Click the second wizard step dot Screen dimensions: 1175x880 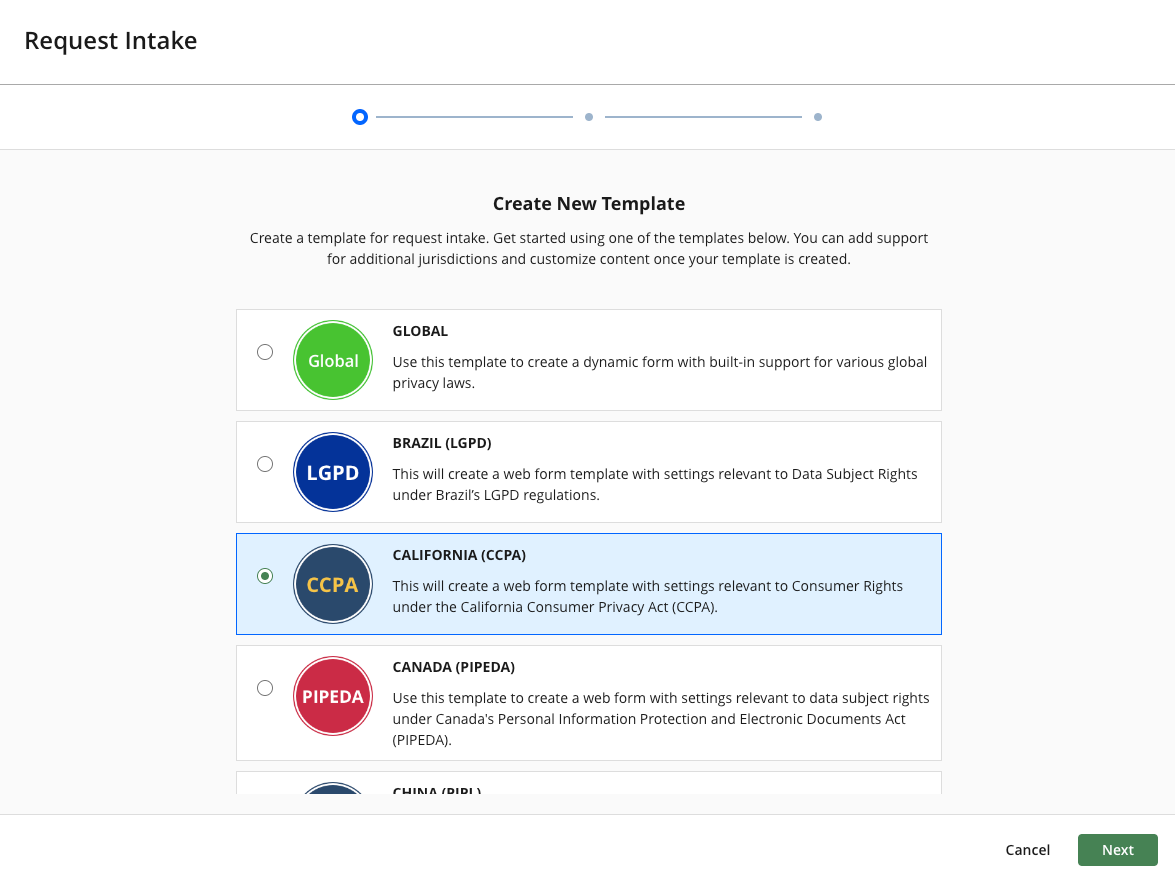pos(589,117)
